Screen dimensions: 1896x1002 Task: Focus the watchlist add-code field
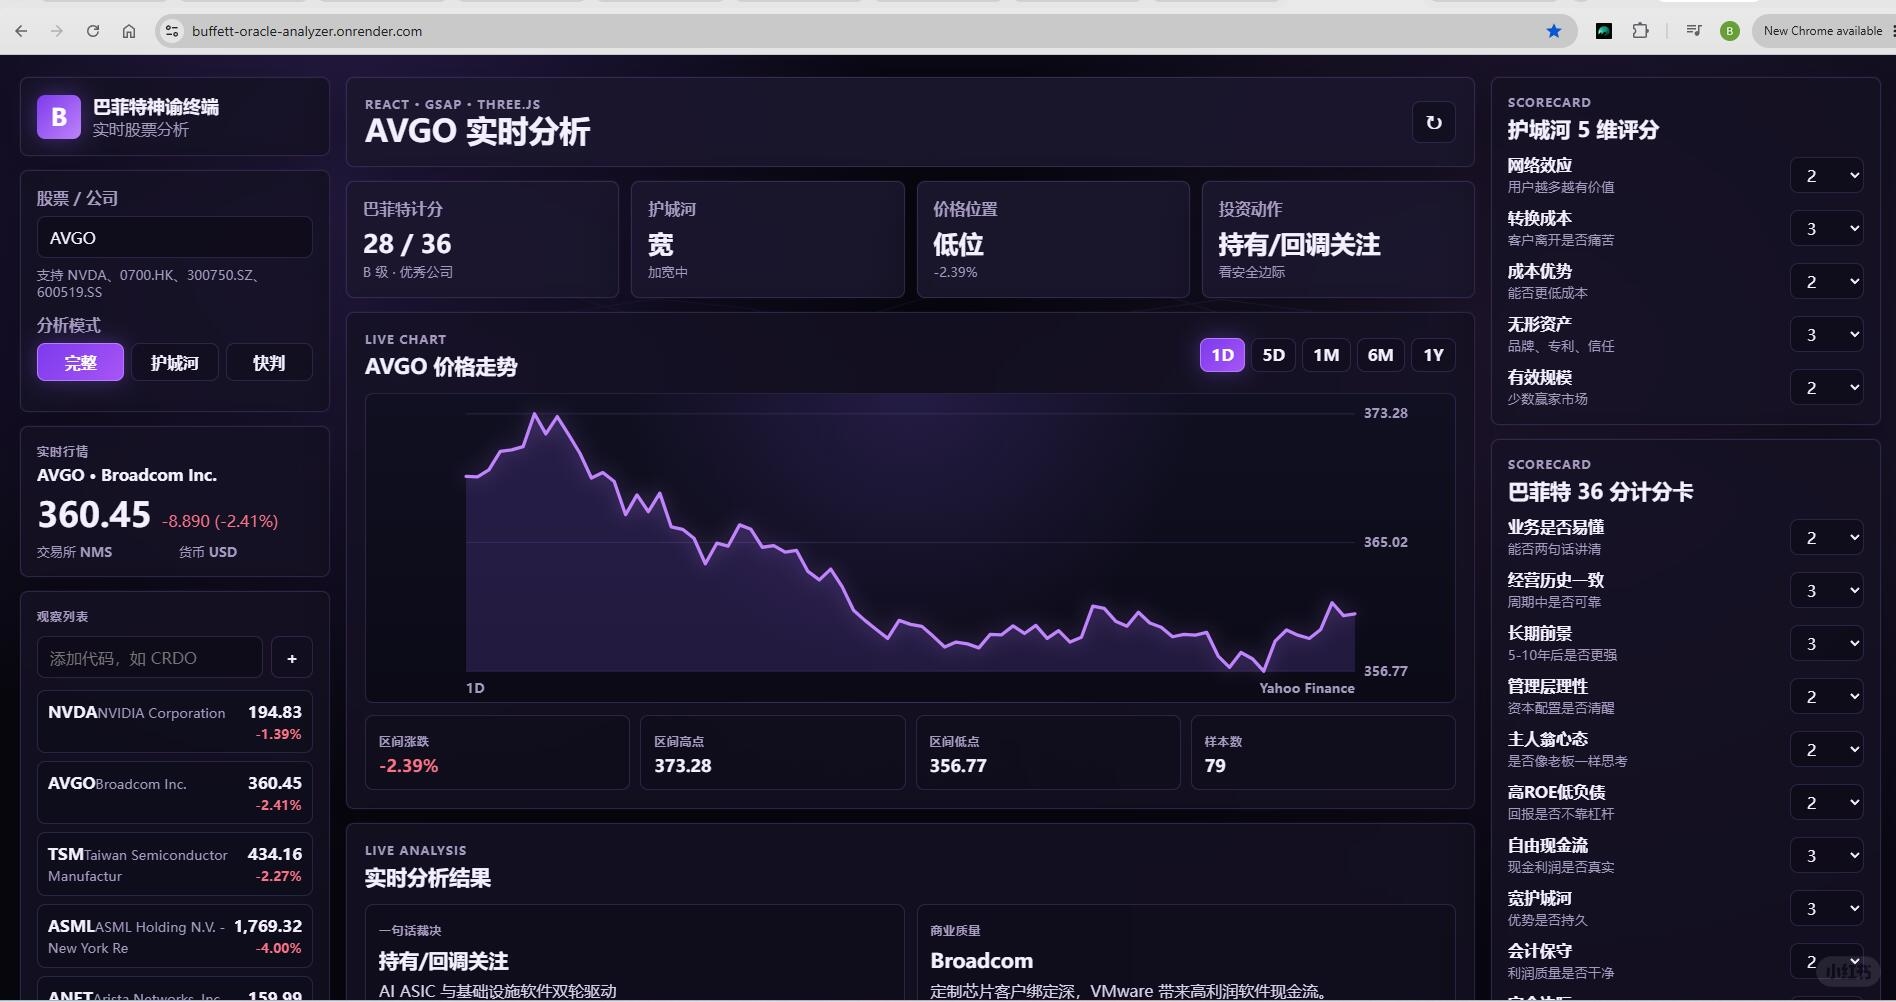click(150, 658)
